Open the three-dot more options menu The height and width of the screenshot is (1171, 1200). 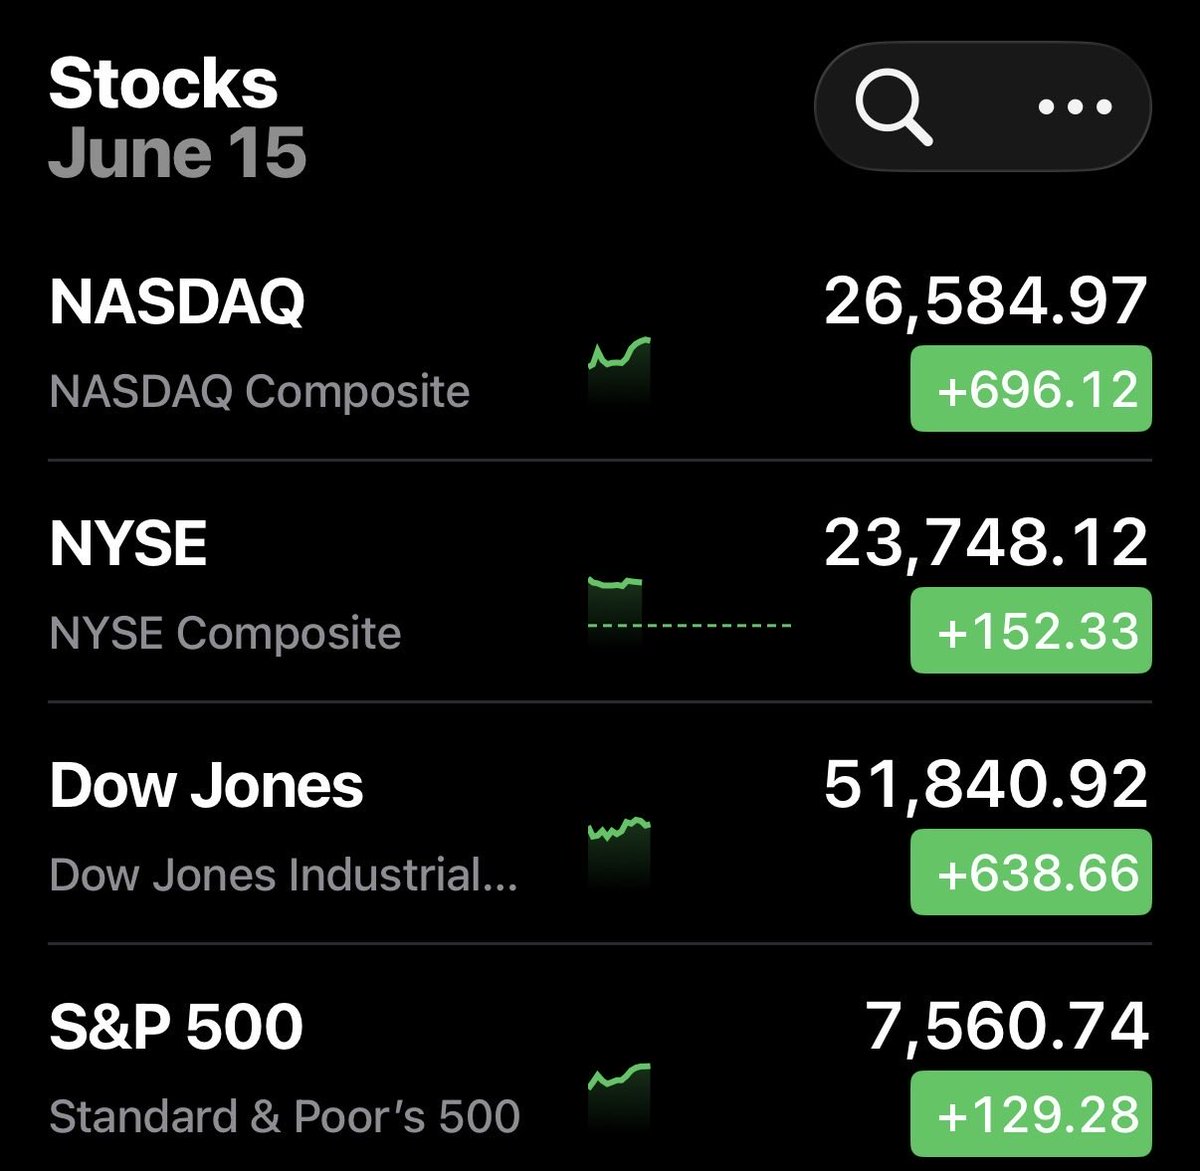1075,107
